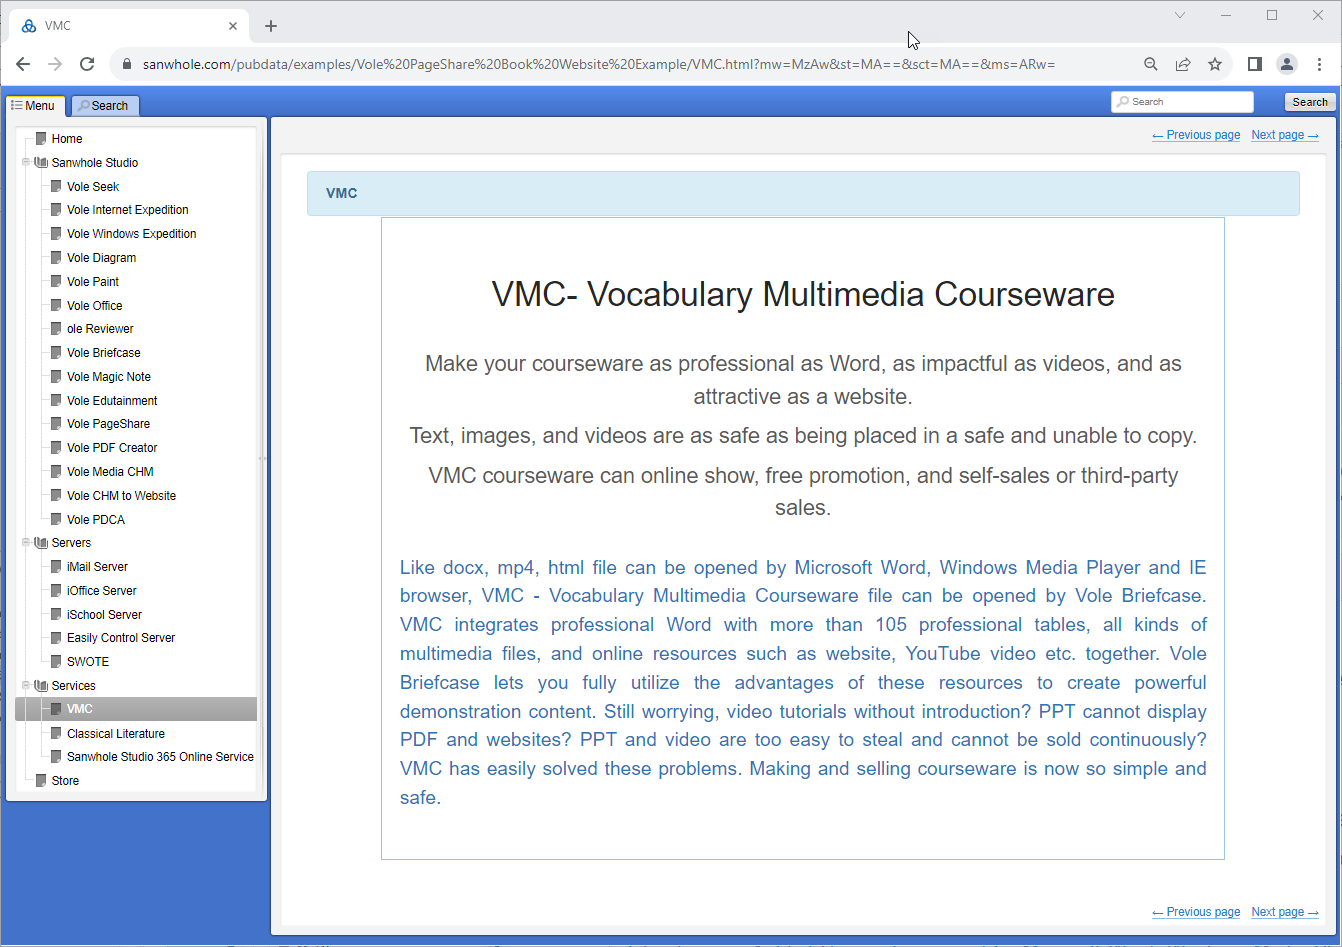The image size is (1342, 947).
Task: Select iSchool Server tree item
Action: 104,615
